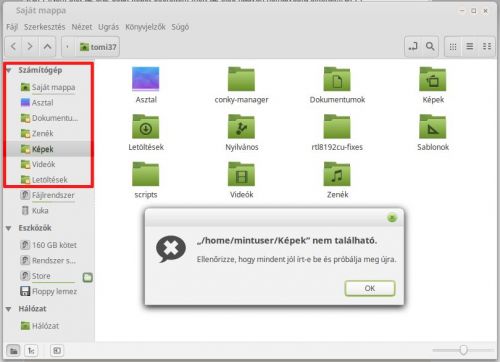500x362 pixels.
Task: Open the Súgó menu
Action: [x=180, y=27]
